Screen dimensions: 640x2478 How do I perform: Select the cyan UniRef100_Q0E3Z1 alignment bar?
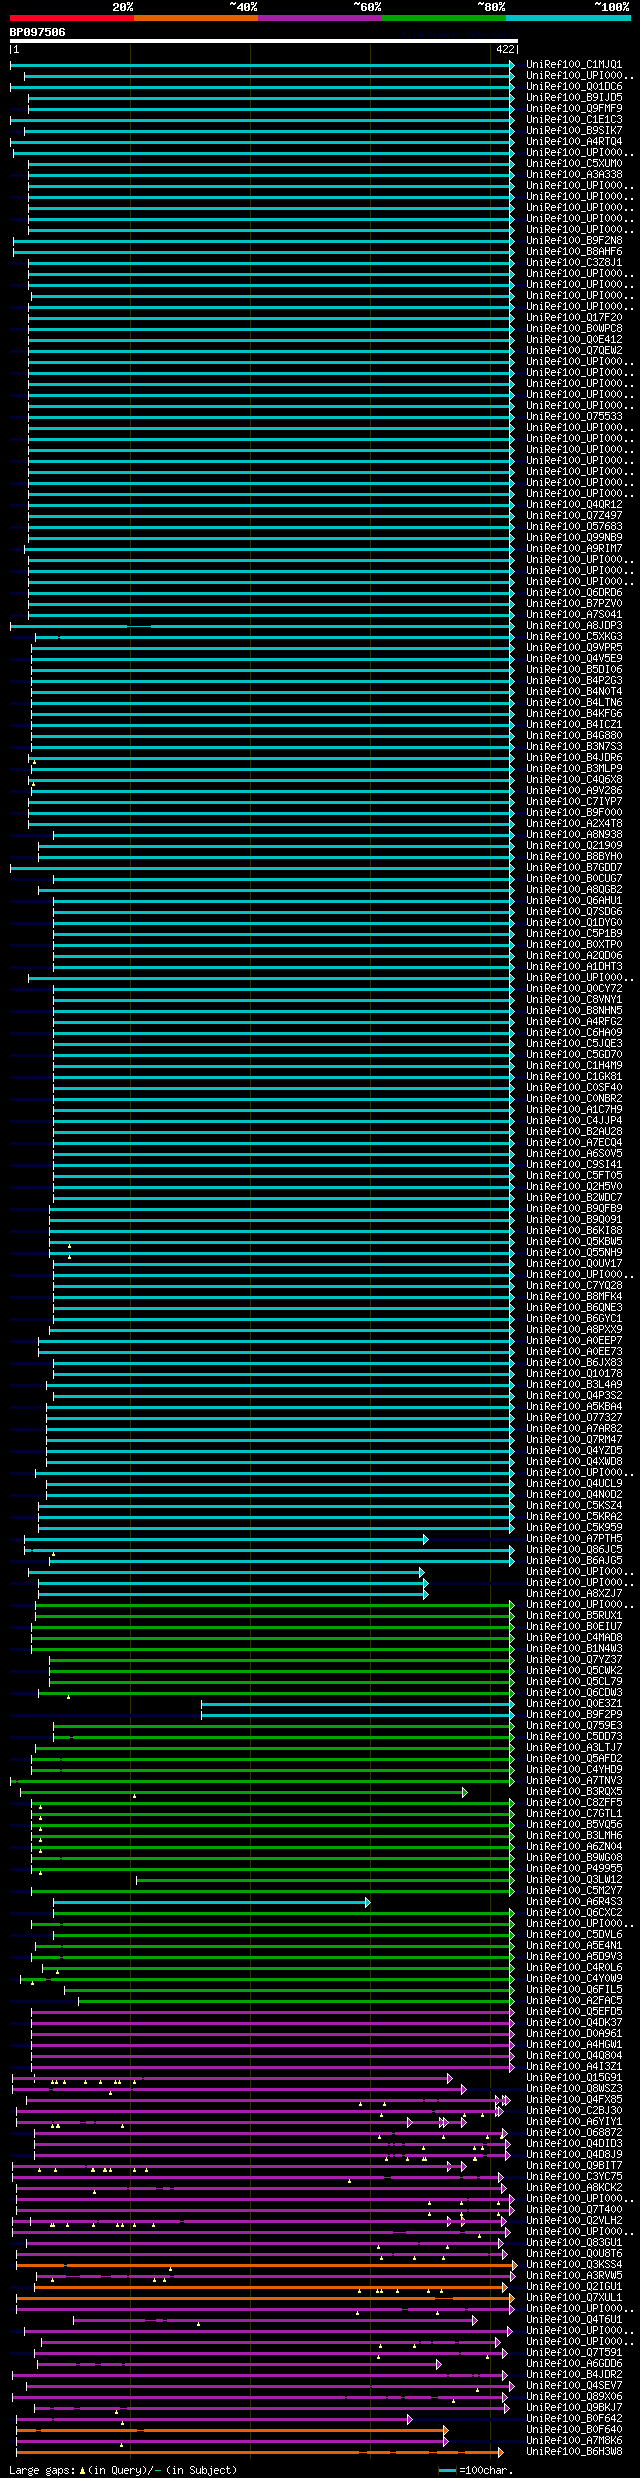point(357,1704)
